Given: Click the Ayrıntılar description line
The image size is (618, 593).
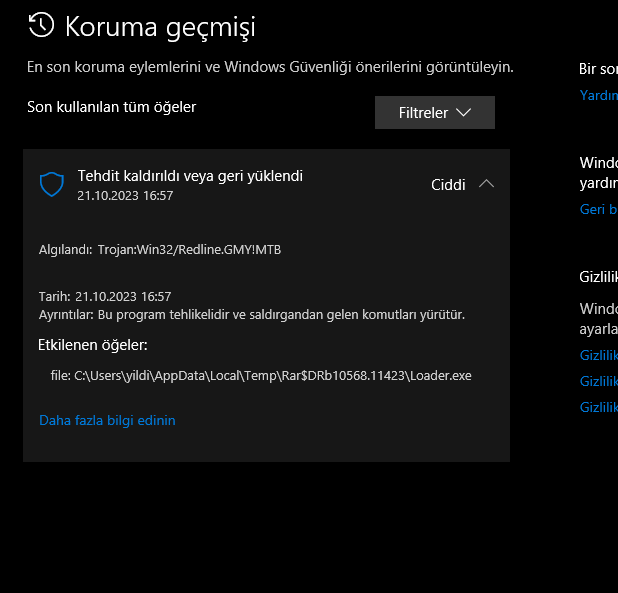Looking at the screenshot, I should pos(252,315).
